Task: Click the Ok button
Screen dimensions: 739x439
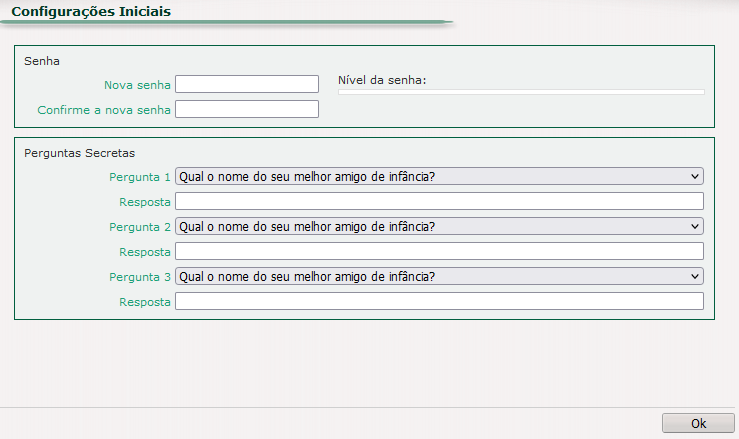Action: tap(698, 423)
